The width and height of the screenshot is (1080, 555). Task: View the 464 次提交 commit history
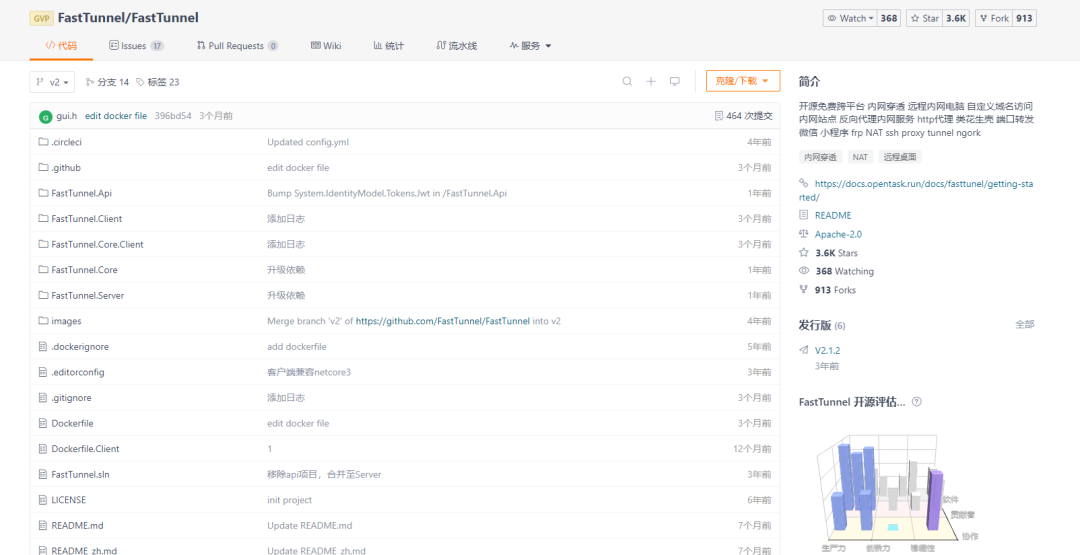743,116
